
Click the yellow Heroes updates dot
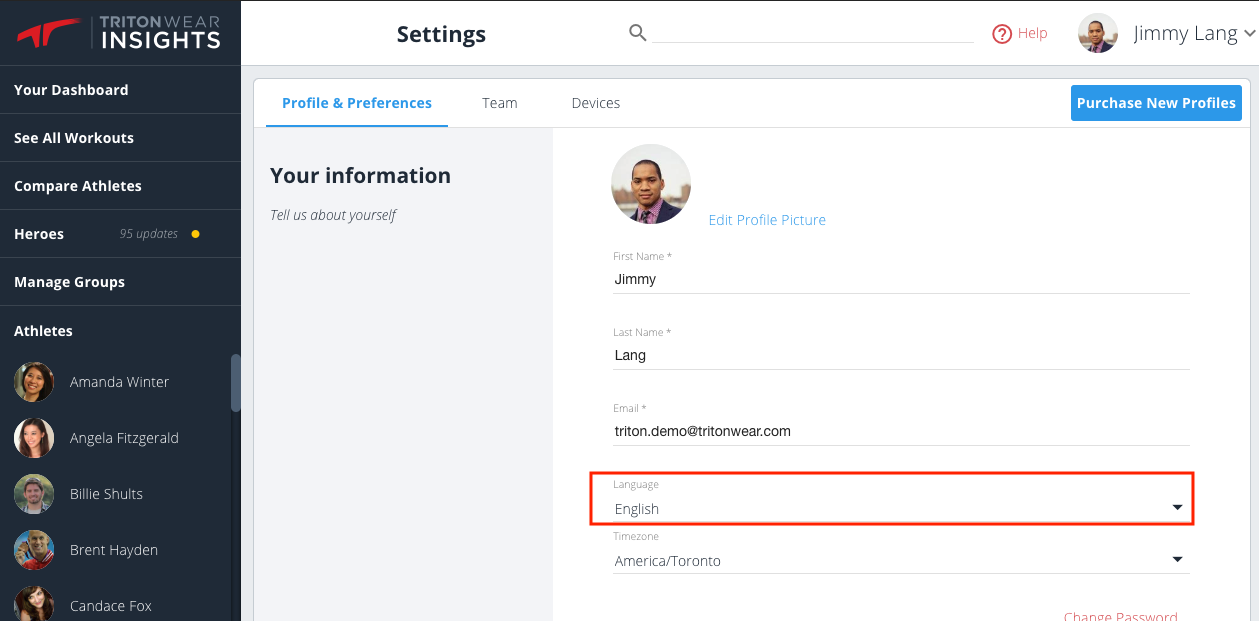pyautogui.click(x=195, y=234)
